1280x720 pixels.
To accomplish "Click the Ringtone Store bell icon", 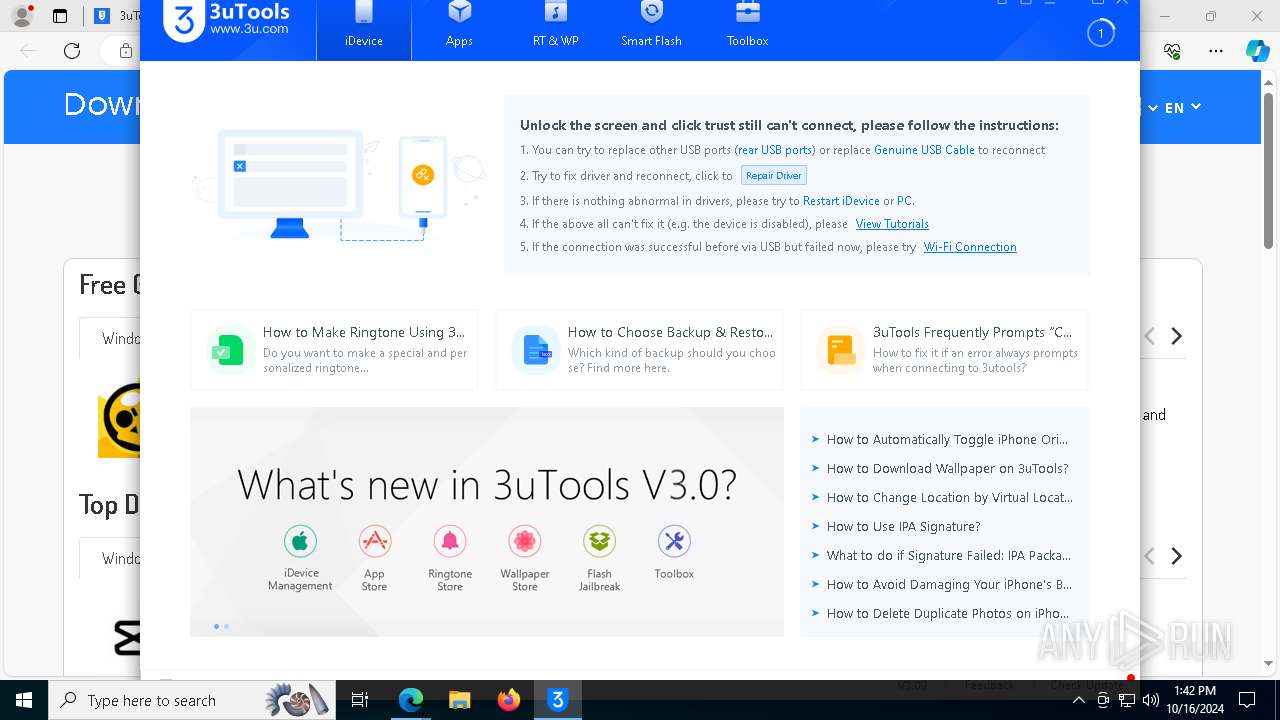I will (450, 541).
